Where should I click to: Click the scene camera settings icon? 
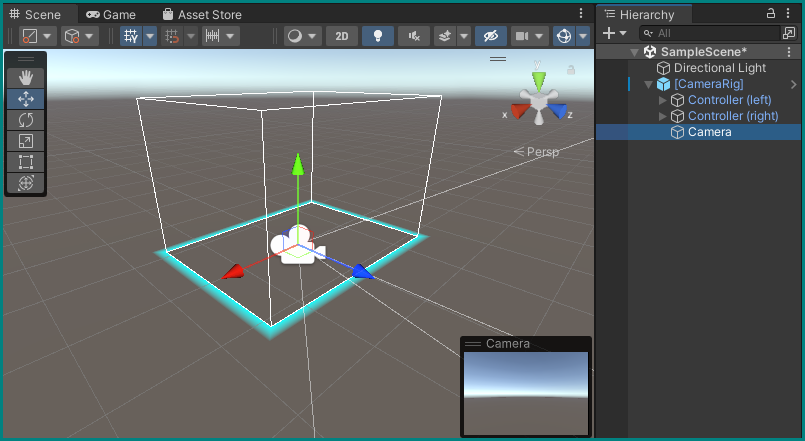pyautogui.click(x=522, y=36)
